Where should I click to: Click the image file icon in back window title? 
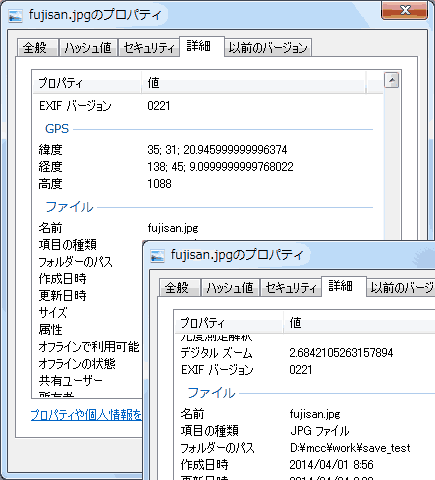click(x=15, y=16)
